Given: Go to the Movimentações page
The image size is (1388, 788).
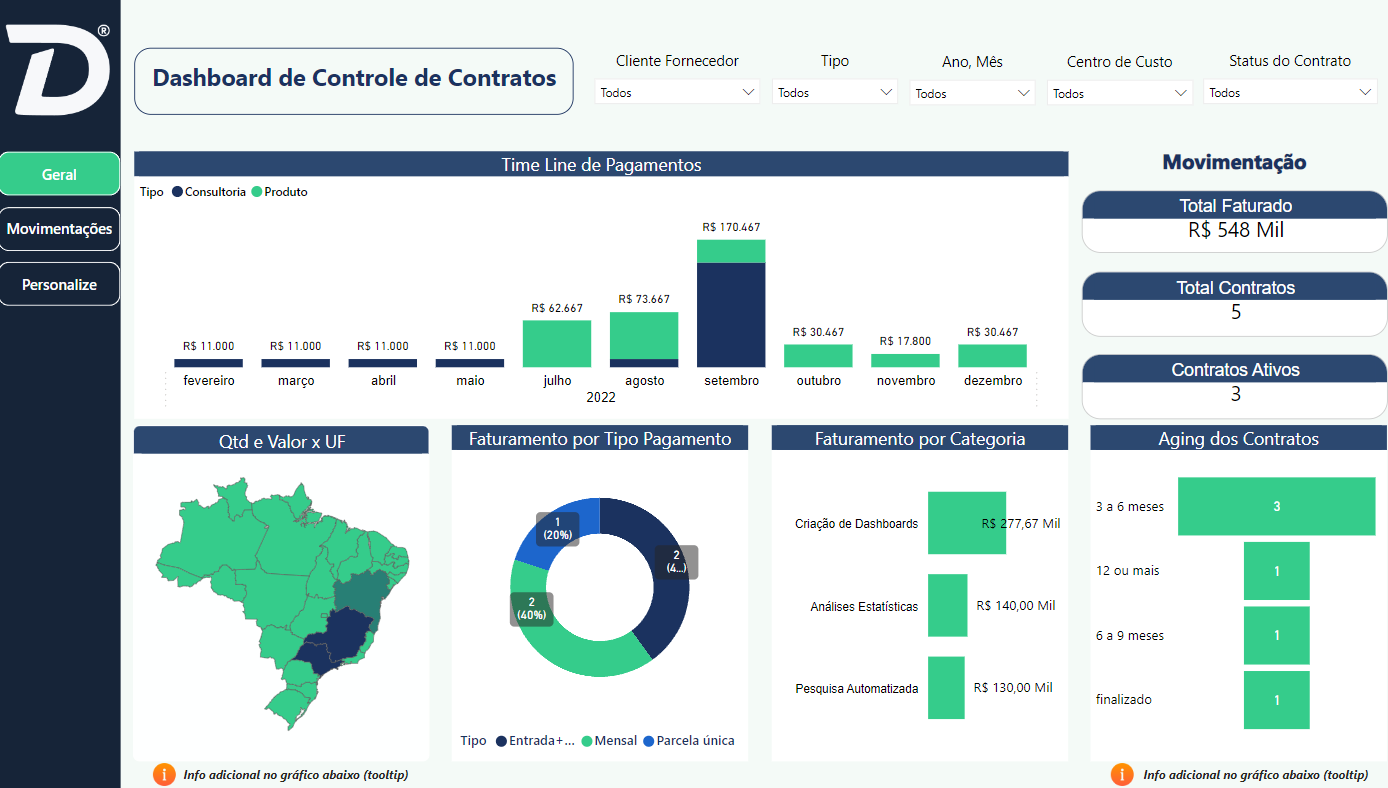Looking at the screenshot, I should (60, 229).
